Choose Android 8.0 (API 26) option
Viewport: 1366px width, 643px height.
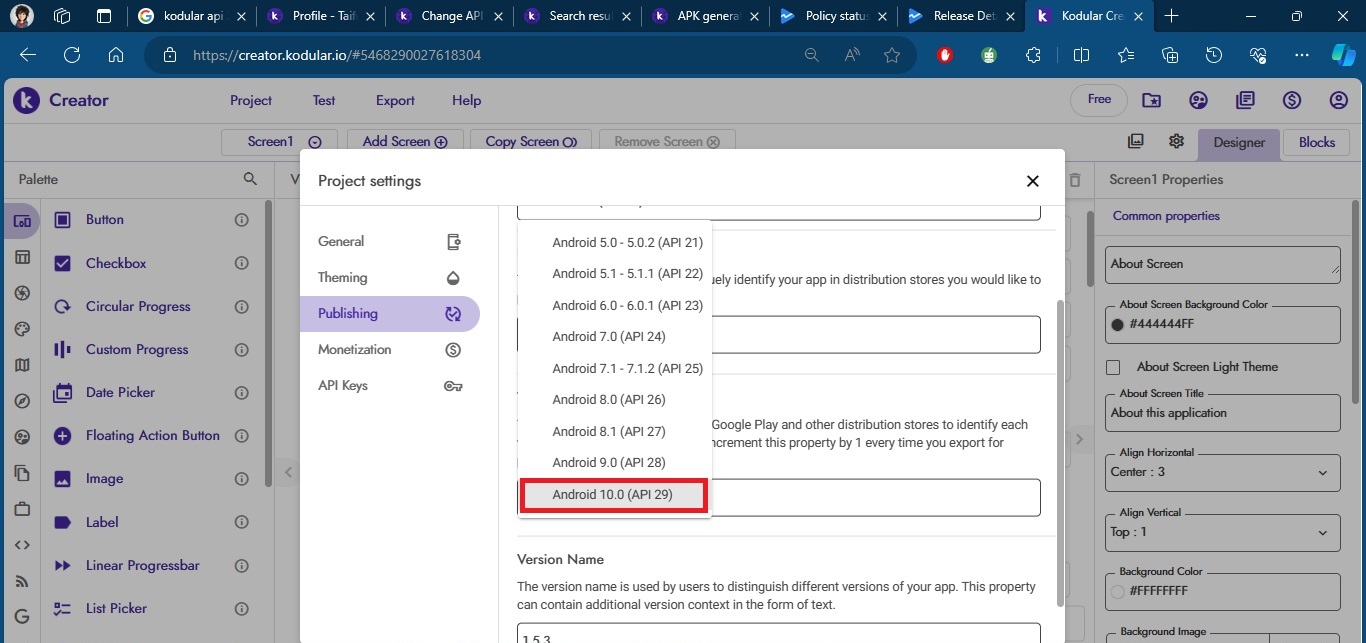(x=608, y=400)
